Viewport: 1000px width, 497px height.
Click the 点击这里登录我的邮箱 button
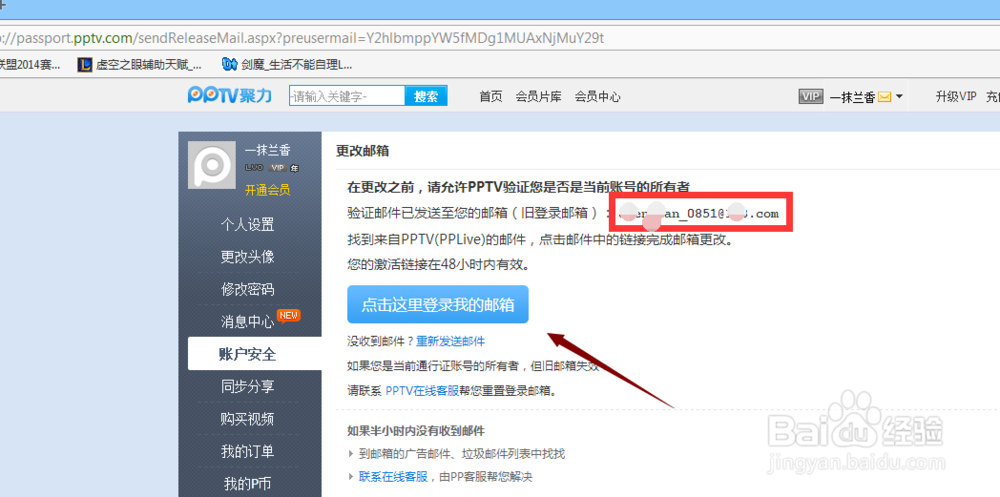(x=438, y=304)
